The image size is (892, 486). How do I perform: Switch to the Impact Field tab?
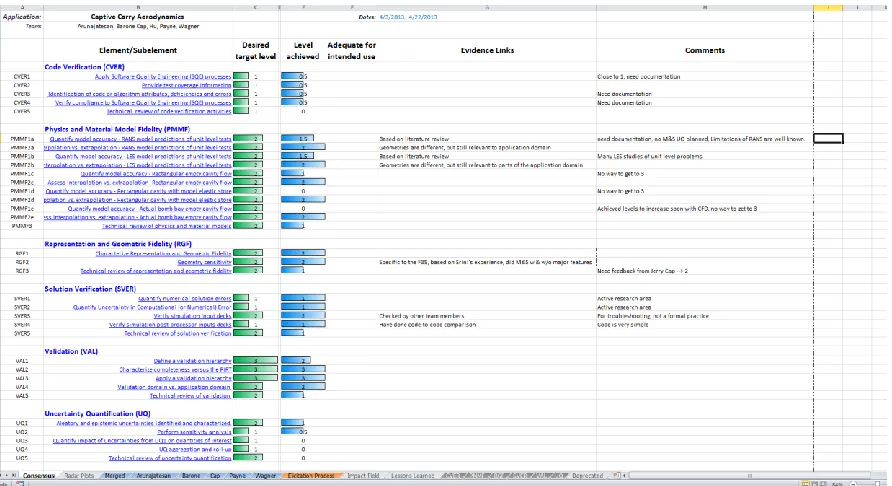tap(363, 475)
